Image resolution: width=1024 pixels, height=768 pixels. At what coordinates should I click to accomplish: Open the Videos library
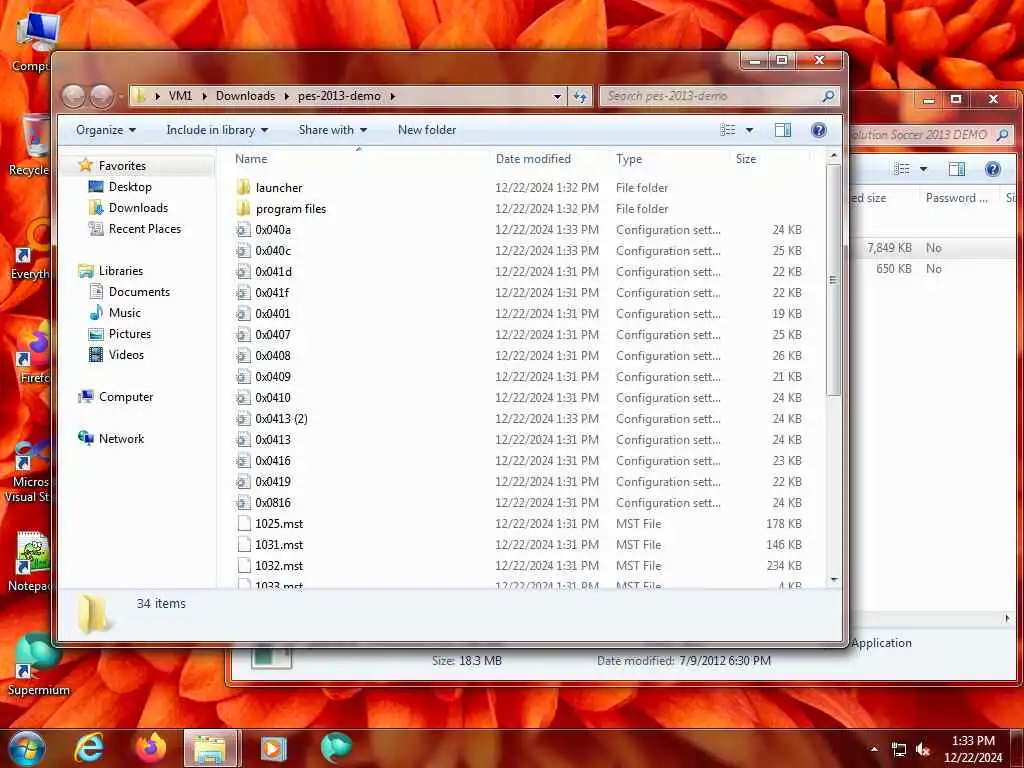tap(125, 355)
